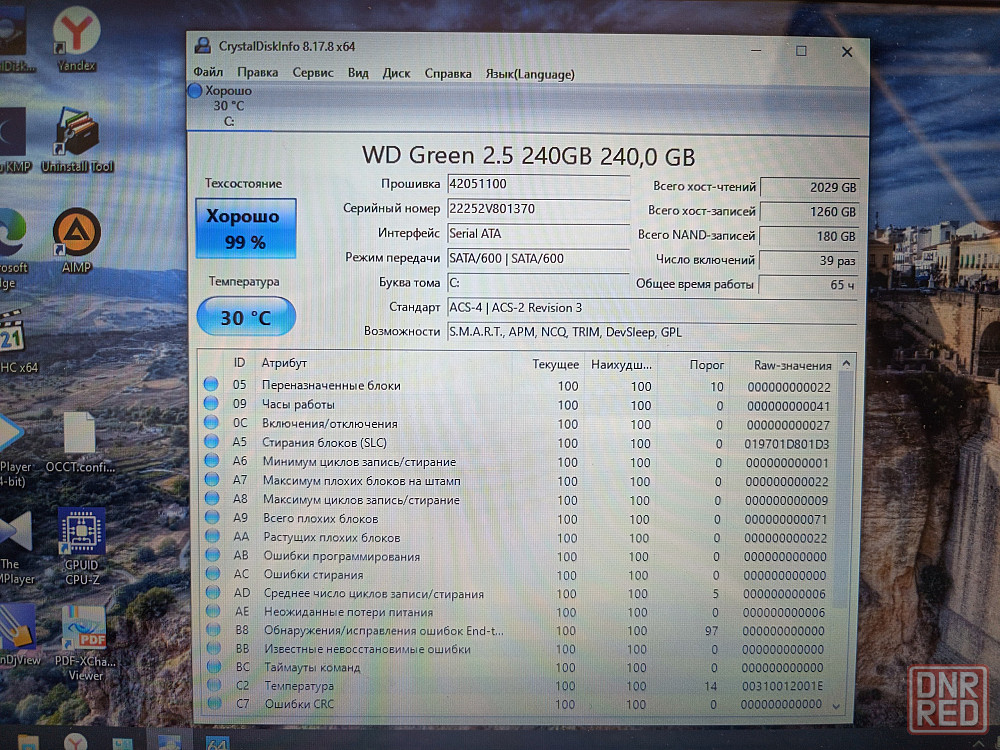The image size is (1000, 750).
Task: Click the host writes value 1260 GB
Action: pyautogui.click(x=809, y=212)
